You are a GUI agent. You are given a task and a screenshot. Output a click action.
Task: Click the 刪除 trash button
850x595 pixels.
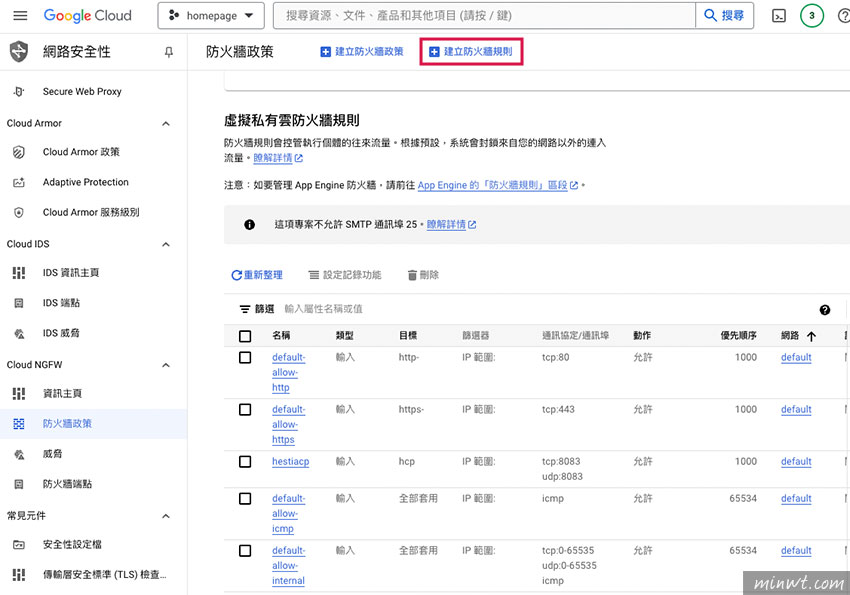pos(423,275)
